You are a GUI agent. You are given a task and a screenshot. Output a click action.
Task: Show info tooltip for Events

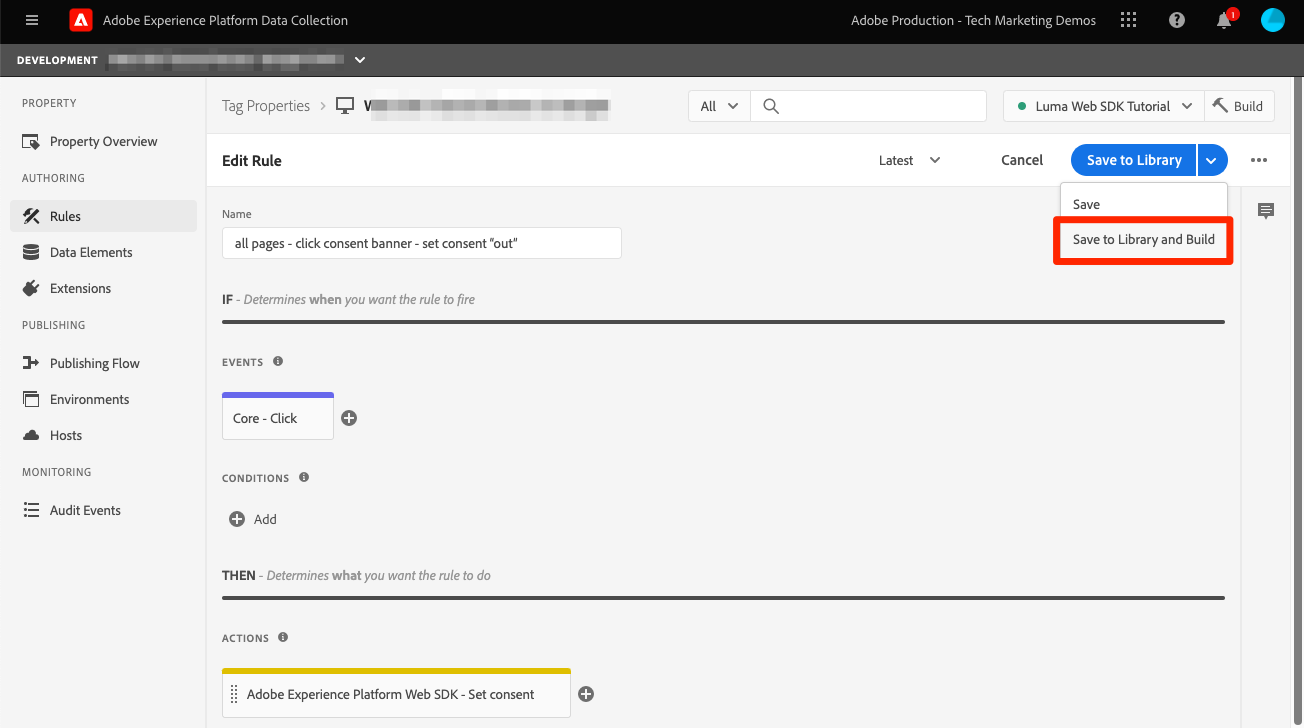(x=278, y=361)
